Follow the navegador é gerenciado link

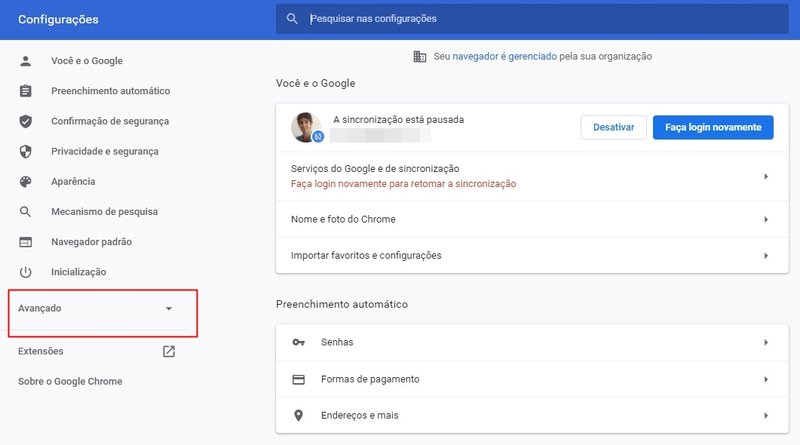pyautogui.click(x=505, y=56)
